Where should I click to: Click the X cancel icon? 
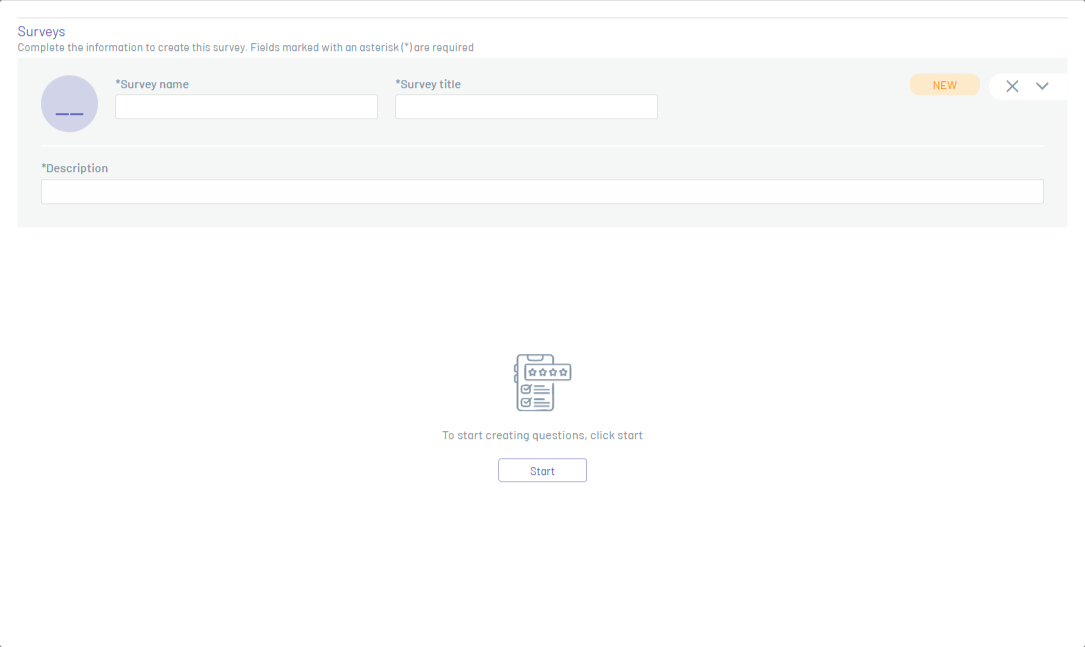1012,86
